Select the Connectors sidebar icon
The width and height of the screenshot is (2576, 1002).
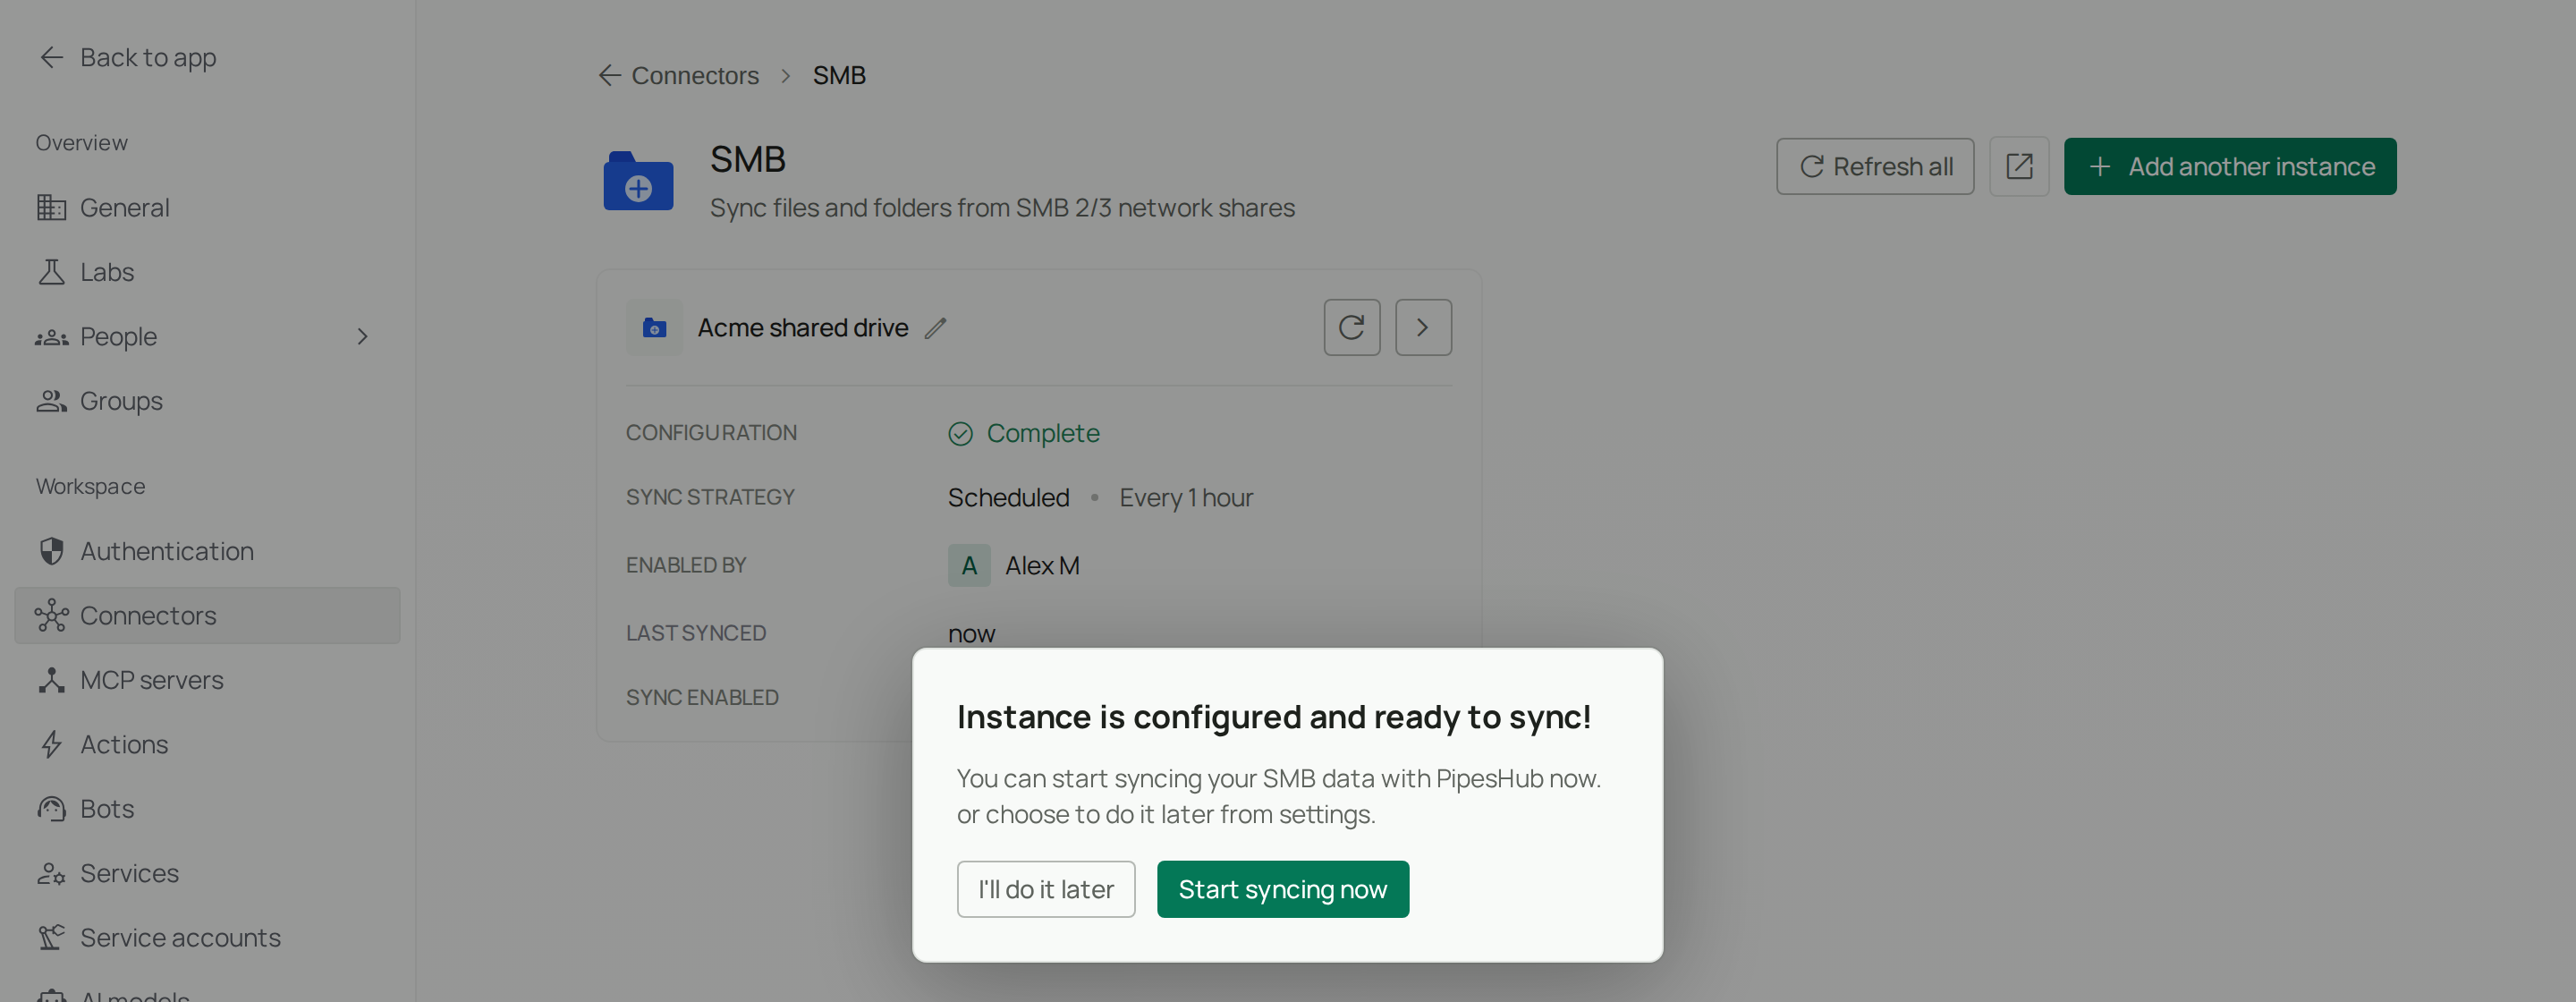(x=52, y=616)
